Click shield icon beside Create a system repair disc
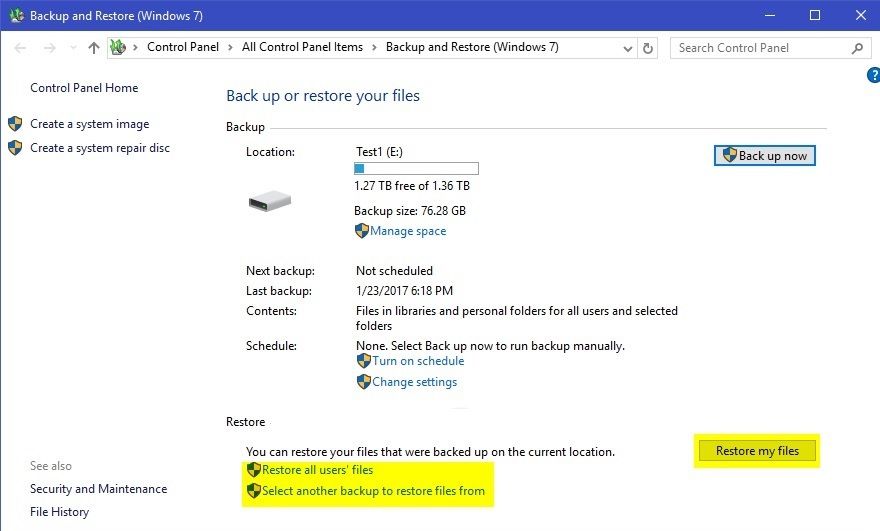 [x=15, y=148]
